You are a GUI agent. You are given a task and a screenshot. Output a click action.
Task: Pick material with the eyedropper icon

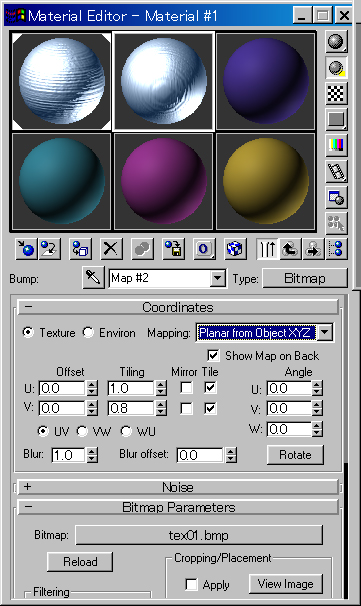(94, 277)
